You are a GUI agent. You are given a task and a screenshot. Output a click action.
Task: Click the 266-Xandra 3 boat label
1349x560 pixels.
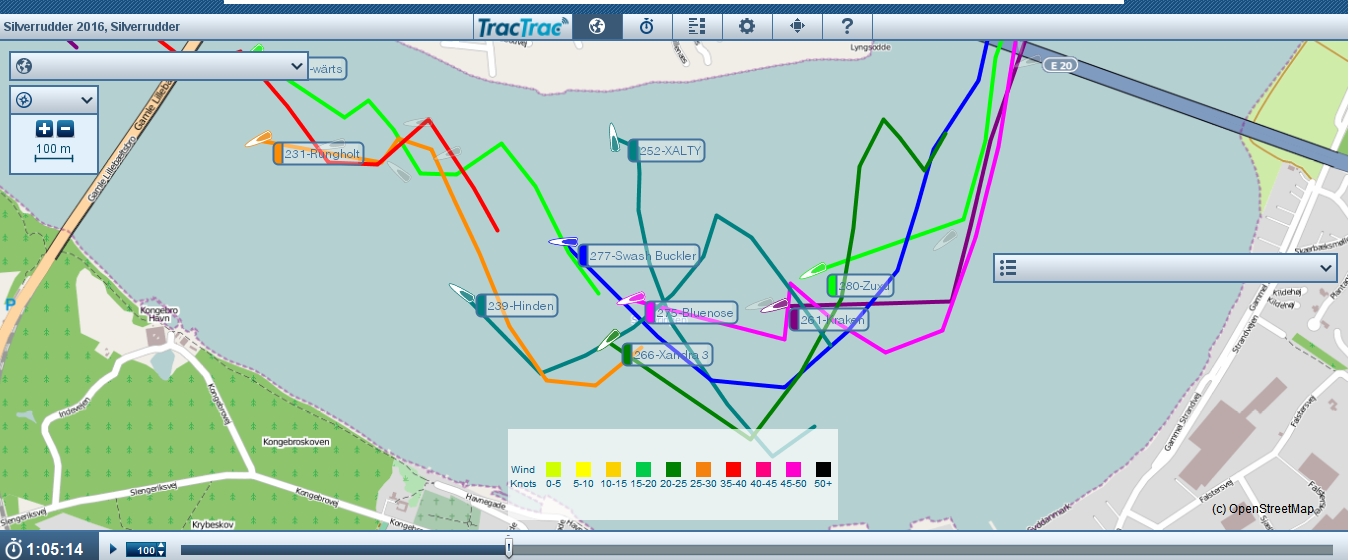point(671,355)
